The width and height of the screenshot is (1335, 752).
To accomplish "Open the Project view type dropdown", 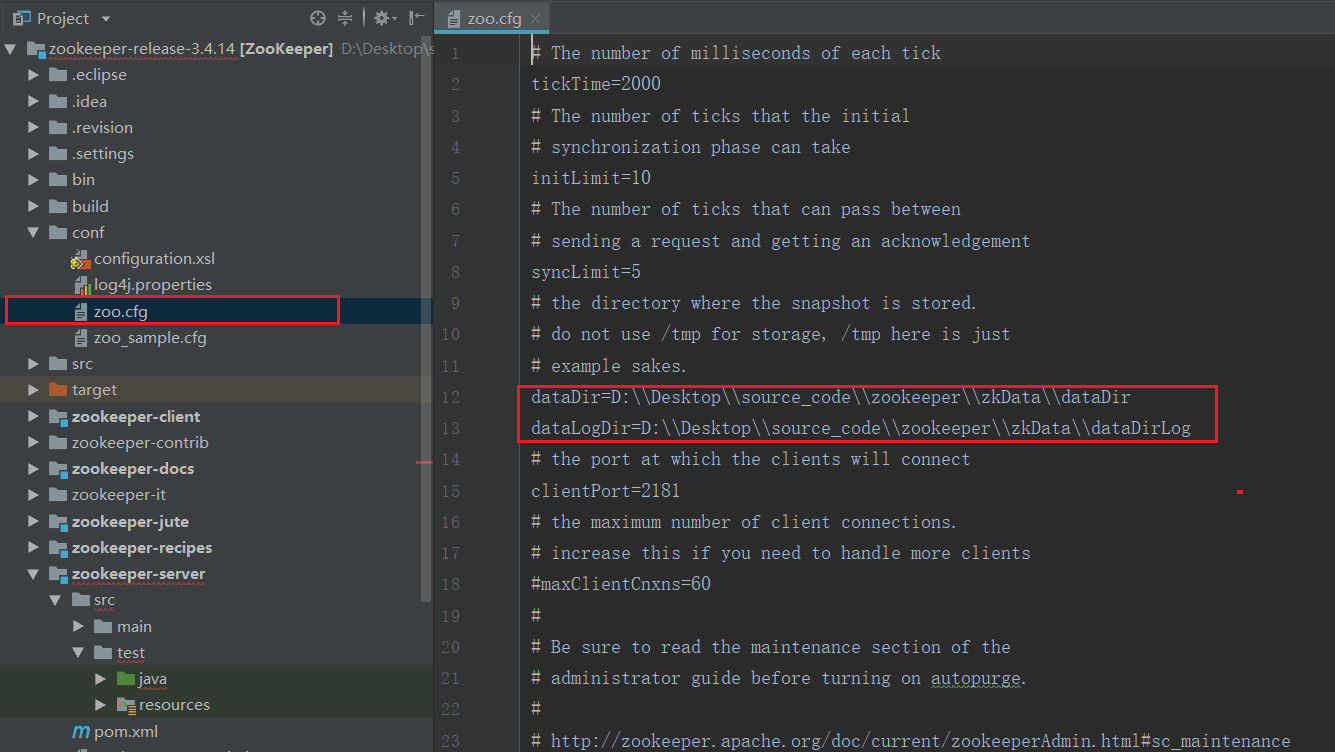I will pos(107,19).
